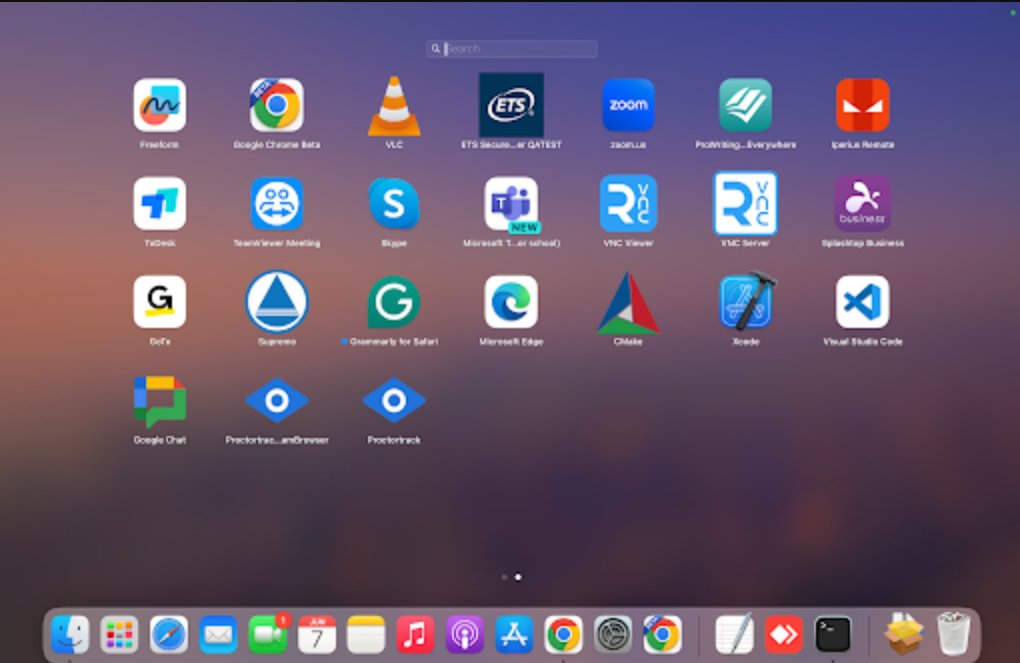Open Terminal from the Dock

(x=833, y=634)
